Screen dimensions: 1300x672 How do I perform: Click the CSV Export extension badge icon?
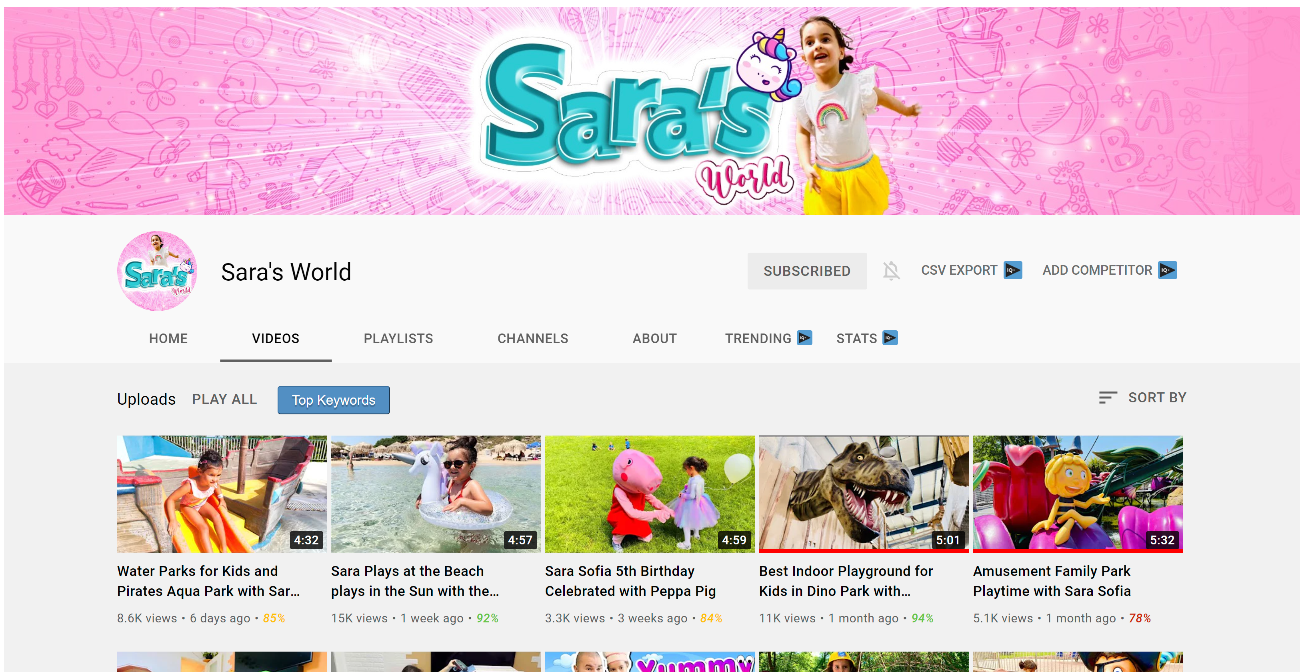pyautogui.click(x=1013, y=270)
